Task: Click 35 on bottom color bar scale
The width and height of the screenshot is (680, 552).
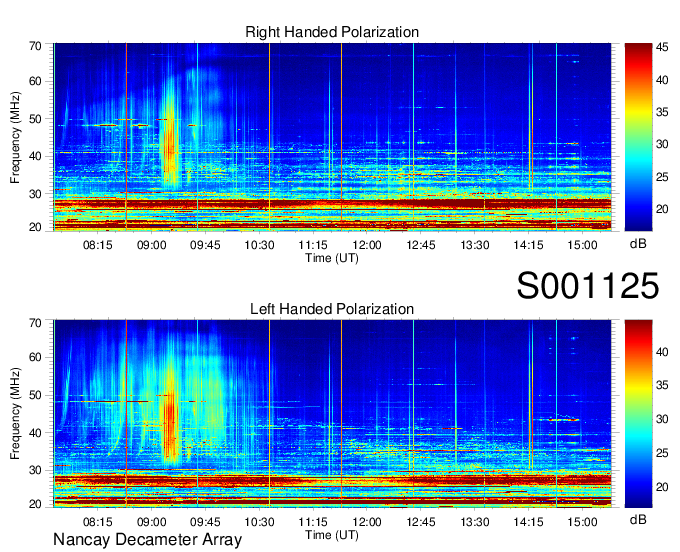Action: point(662,385)
